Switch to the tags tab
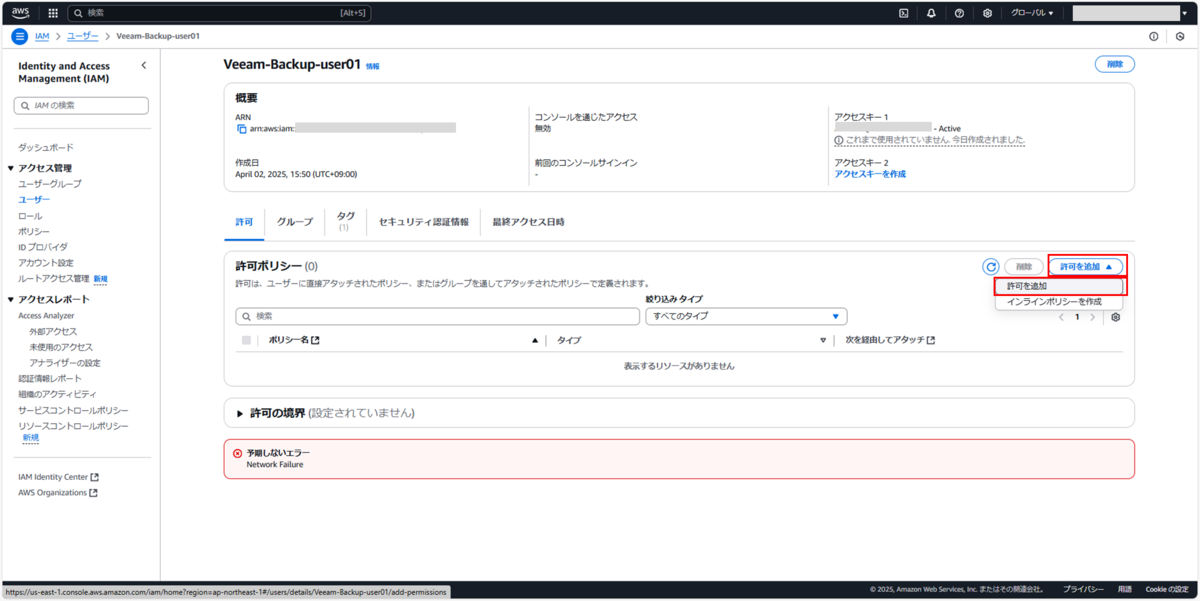This screenshot has width=1200, height=601. click(x=346, y=221)
